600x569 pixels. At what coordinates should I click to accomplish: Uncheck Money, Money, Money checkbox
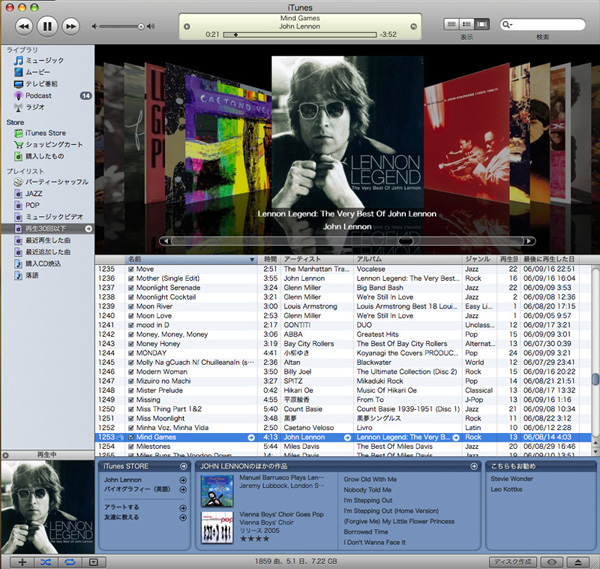pos(131,334)
